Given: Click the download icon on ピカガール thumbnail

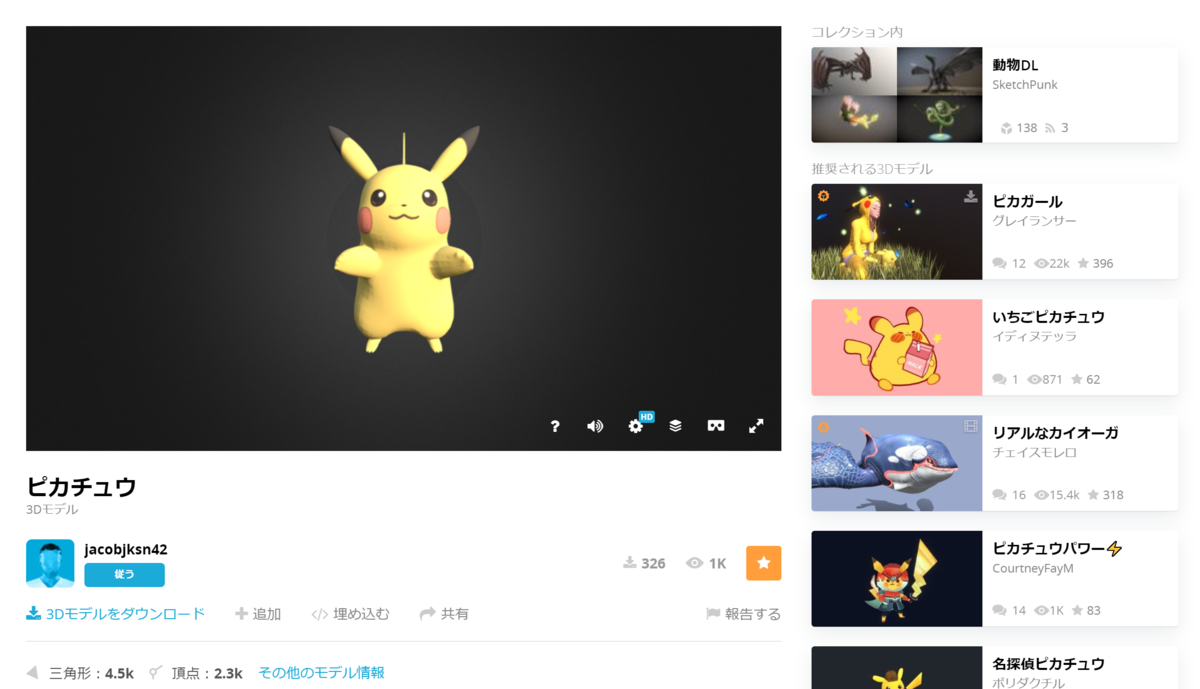Looking at the screenshot, I should click(970, 197).
